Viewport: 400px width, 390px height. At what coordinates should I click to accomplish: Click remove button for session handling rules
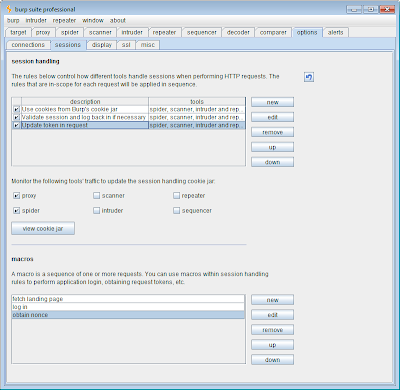(272, 132)
